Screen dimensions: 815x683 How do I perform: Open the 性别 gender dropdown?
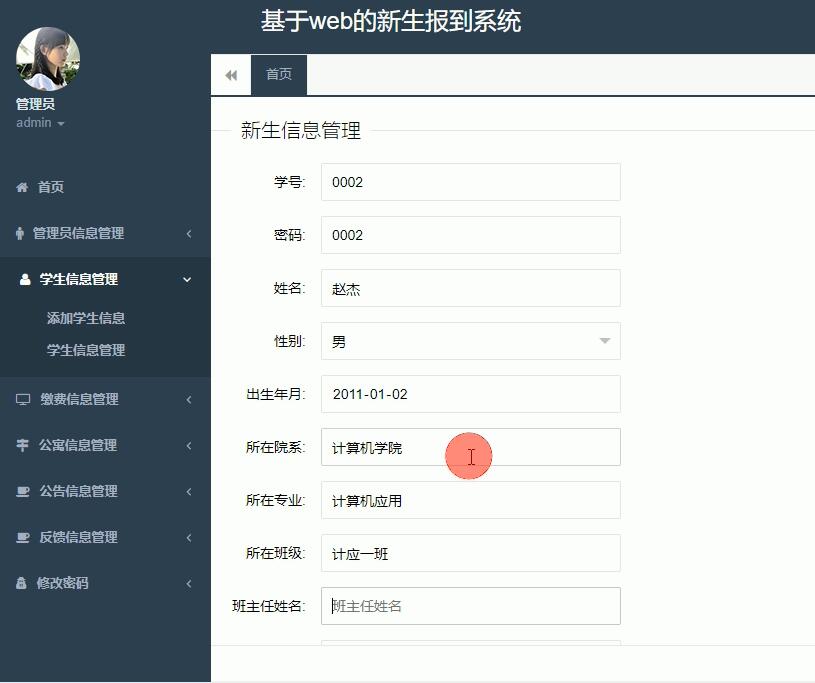point(604,341)
